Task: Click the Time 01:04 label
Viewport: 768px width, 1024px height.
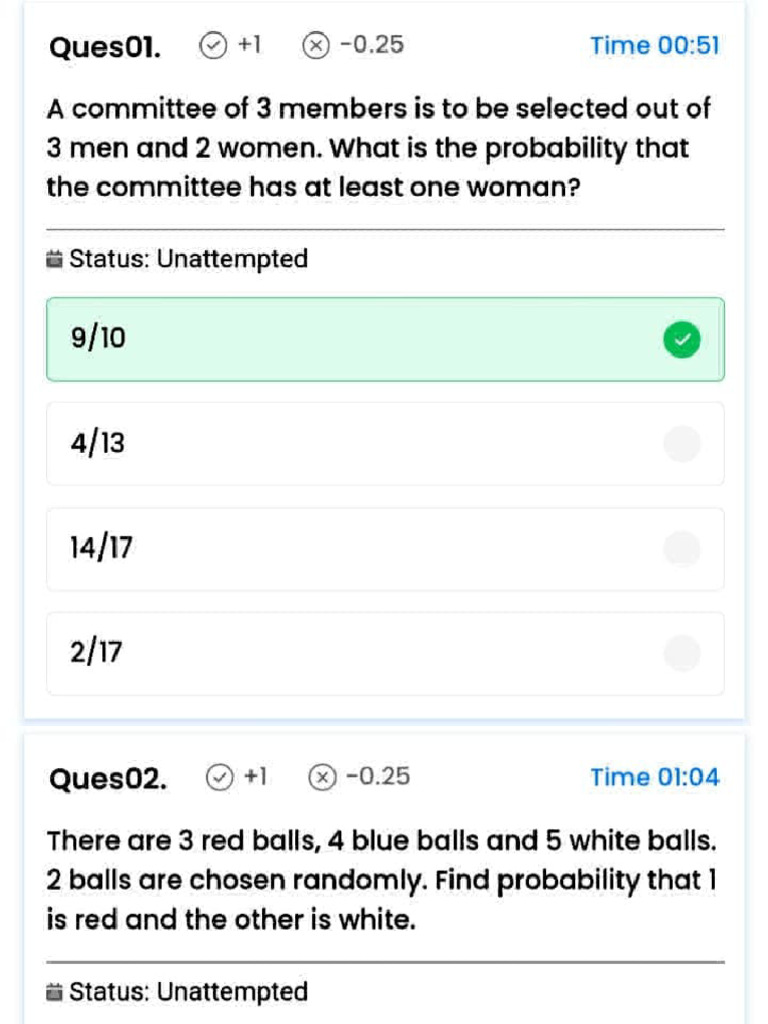Action: point(654,777)
